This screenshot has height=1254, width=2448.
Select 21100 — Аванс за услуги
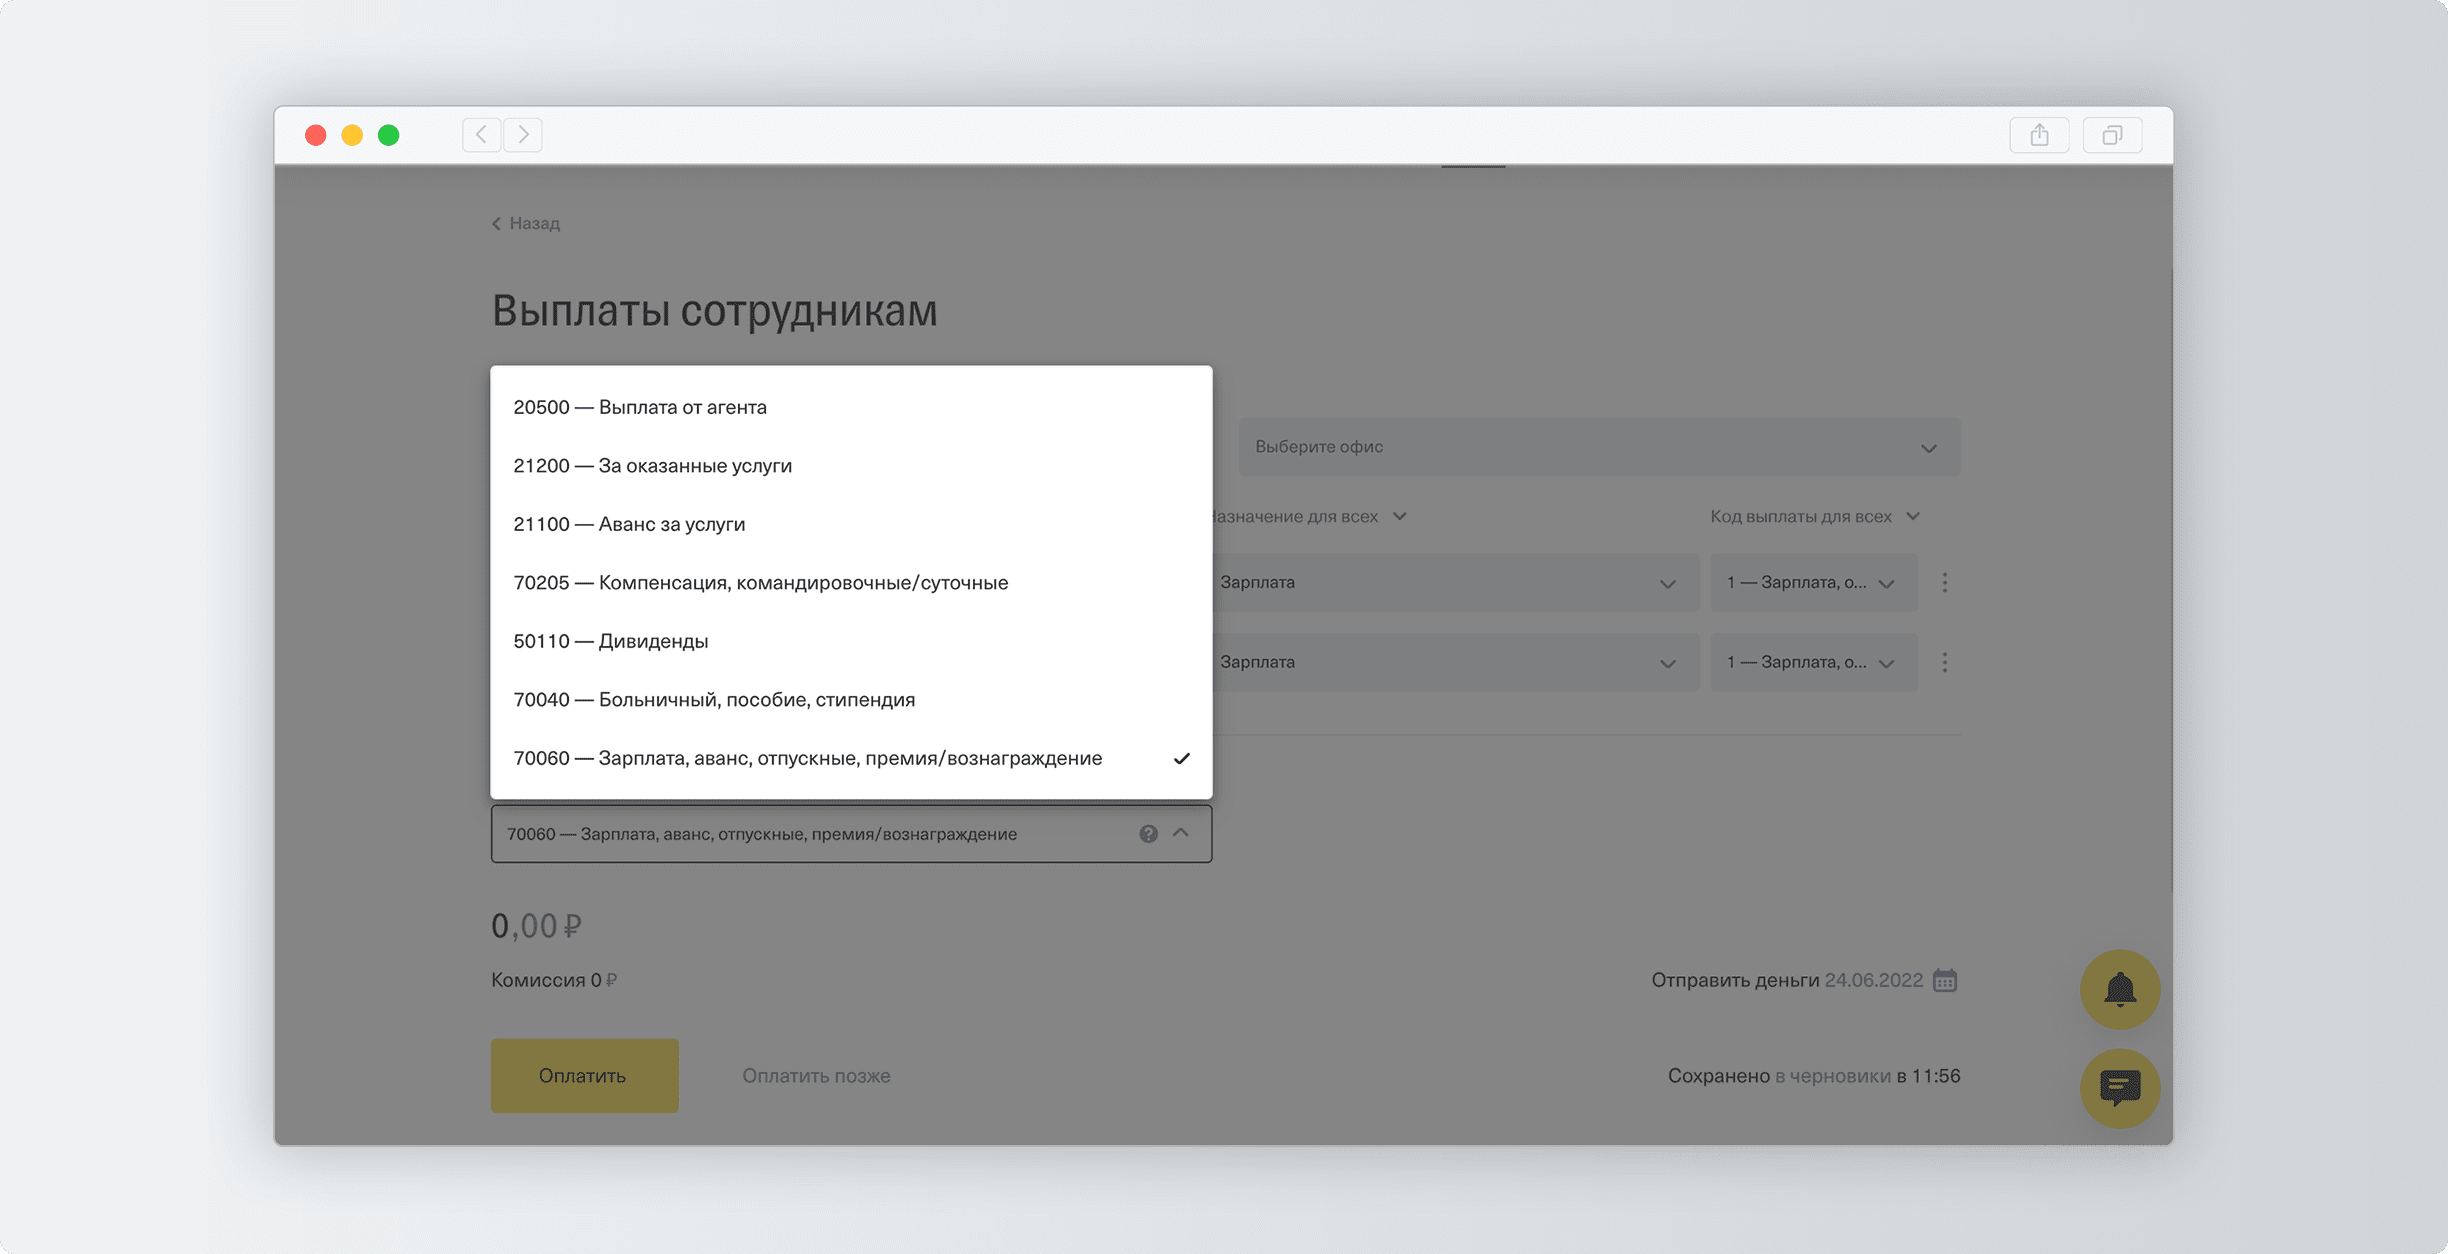[x=851, y=524]
